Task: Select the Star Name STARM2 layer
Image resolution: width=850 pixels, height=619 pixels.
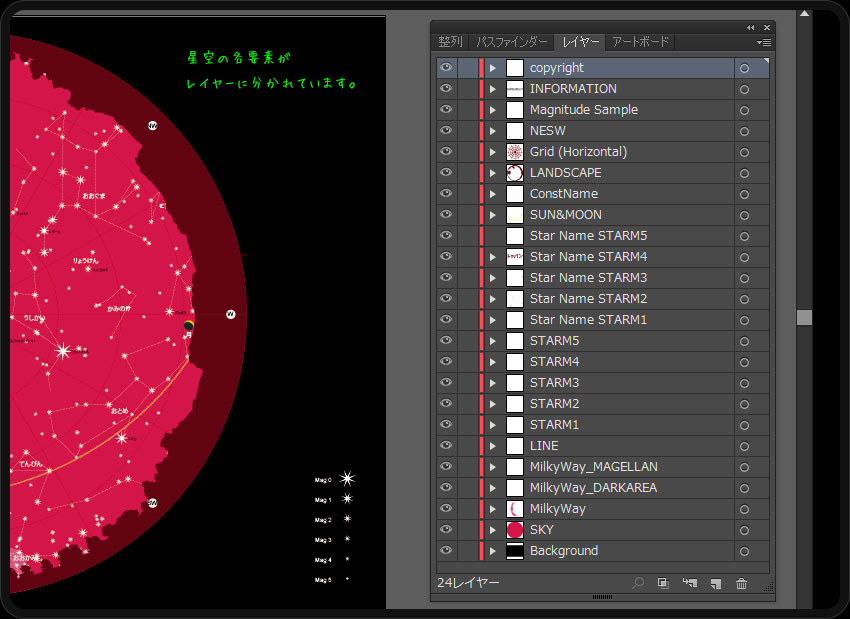Action: pos(588,299)
